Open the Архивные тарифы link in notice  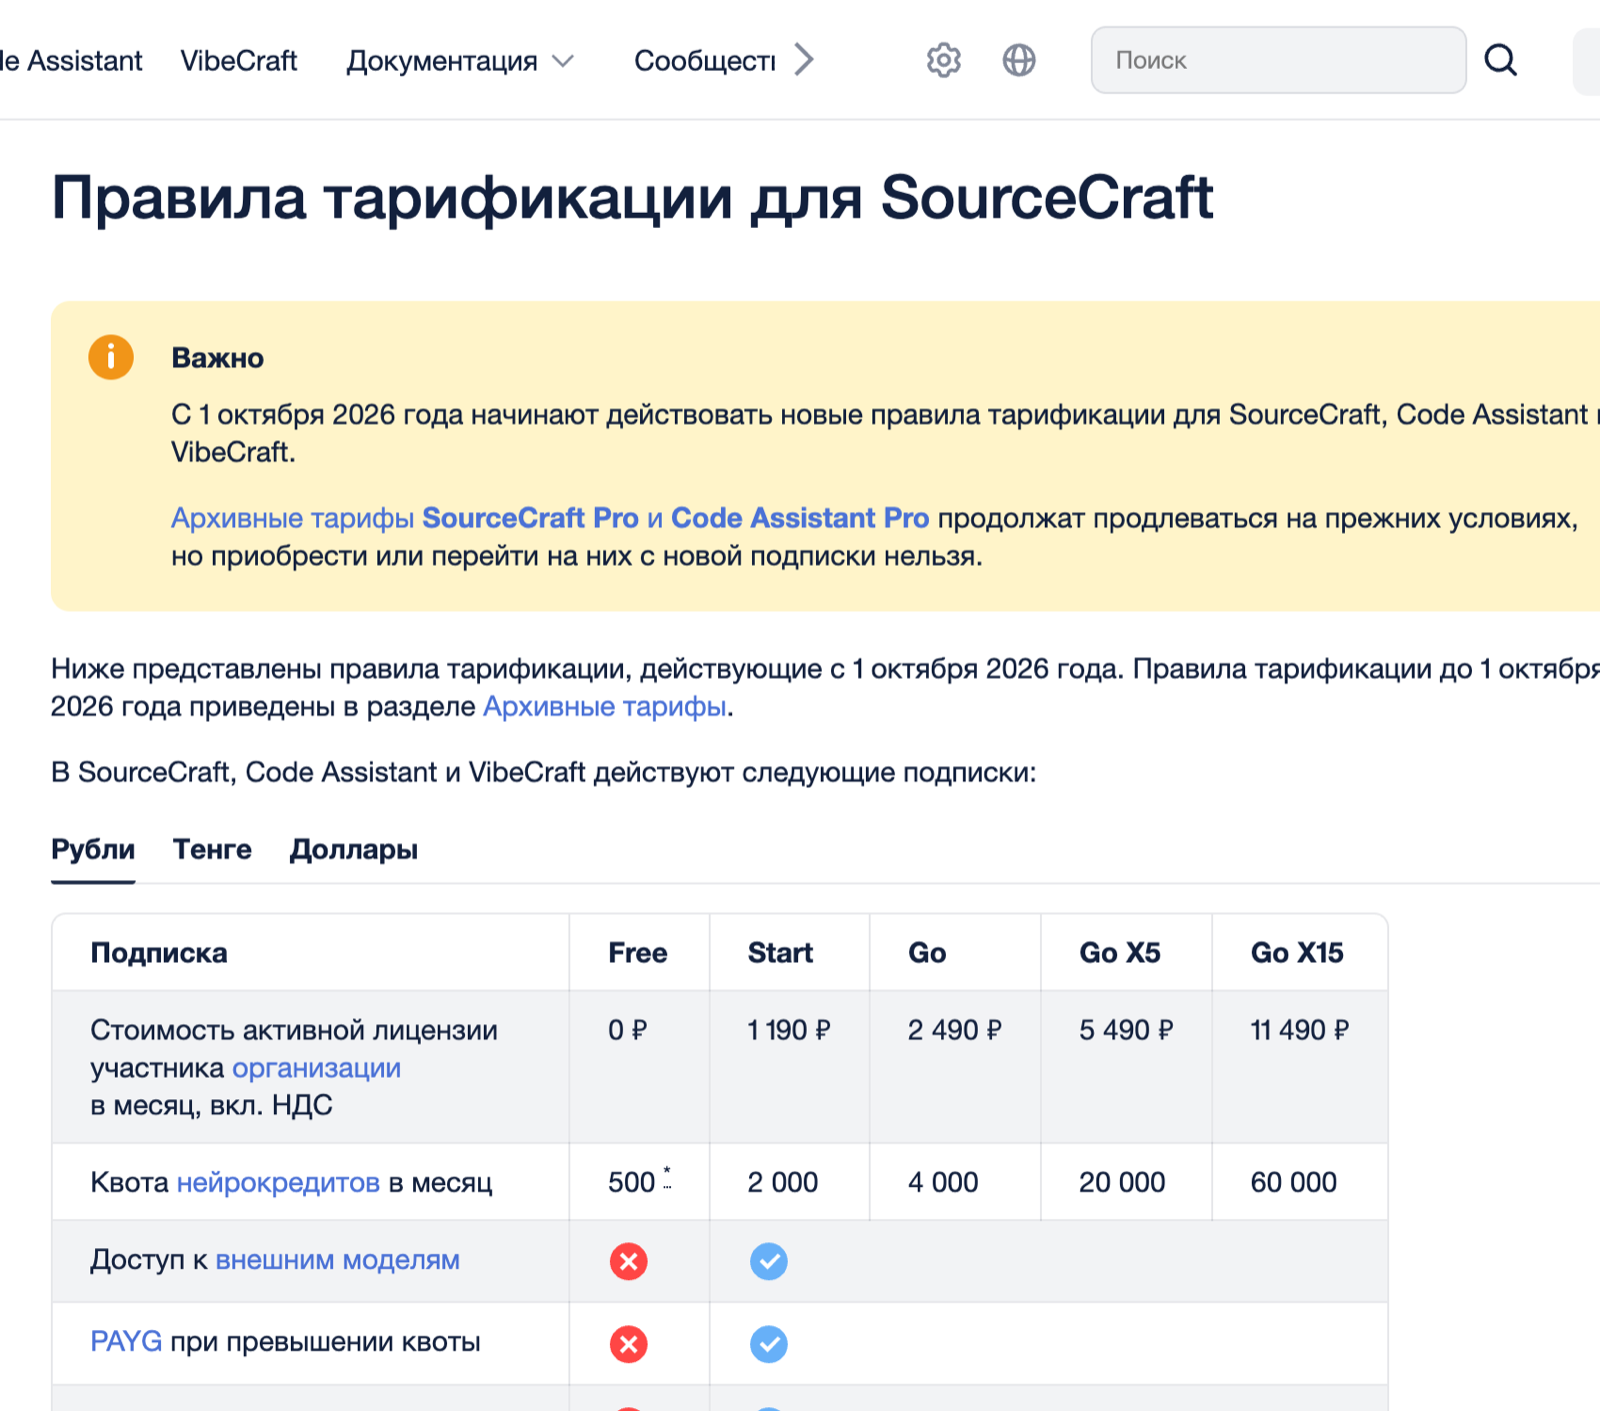coord(292,518)
